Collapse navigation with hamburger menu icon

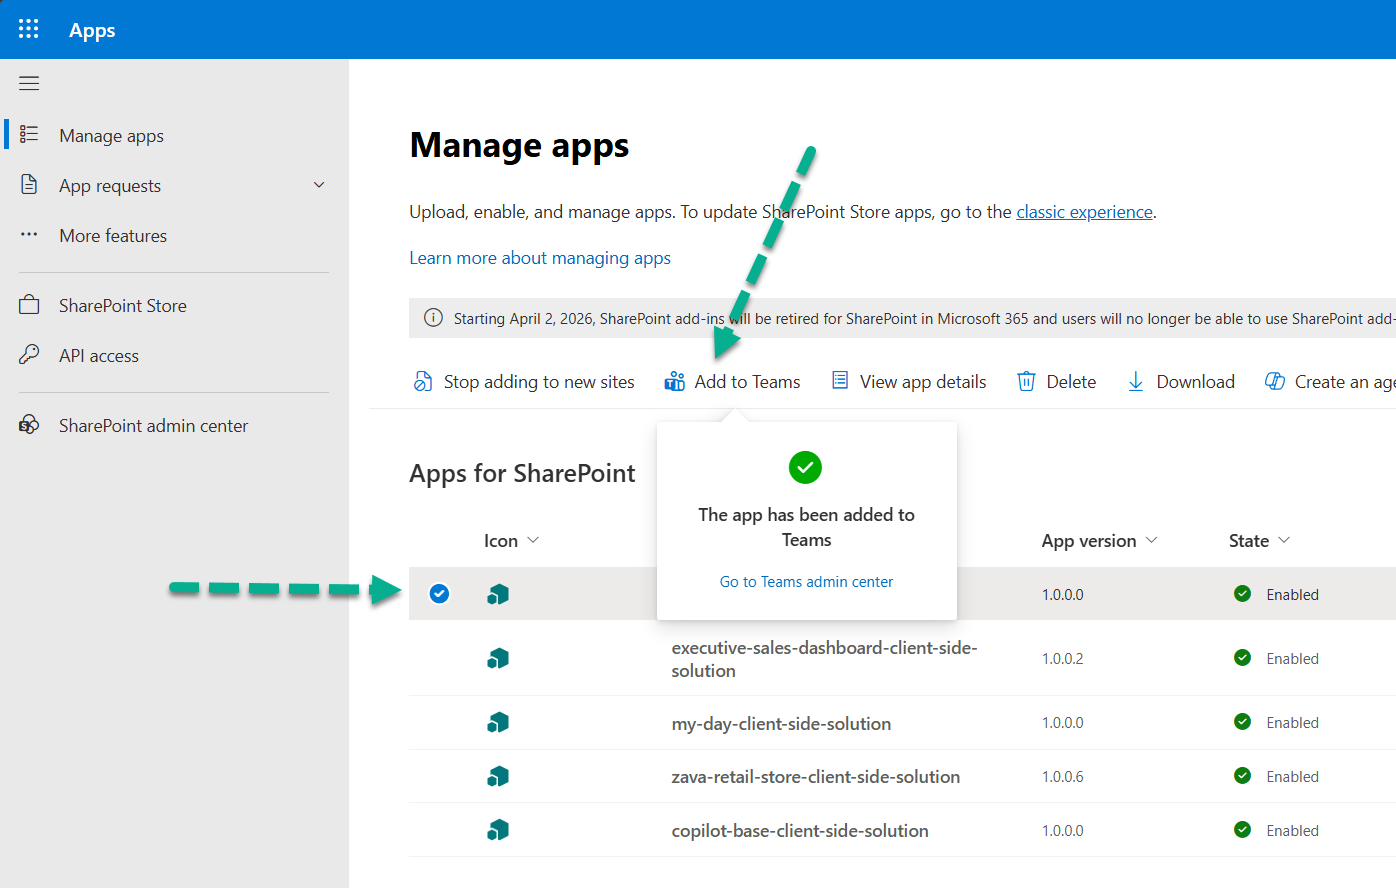tap(29, 84)
